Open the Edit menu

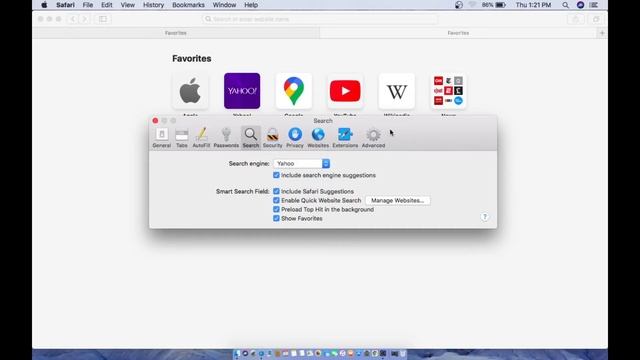coord(107,5)
